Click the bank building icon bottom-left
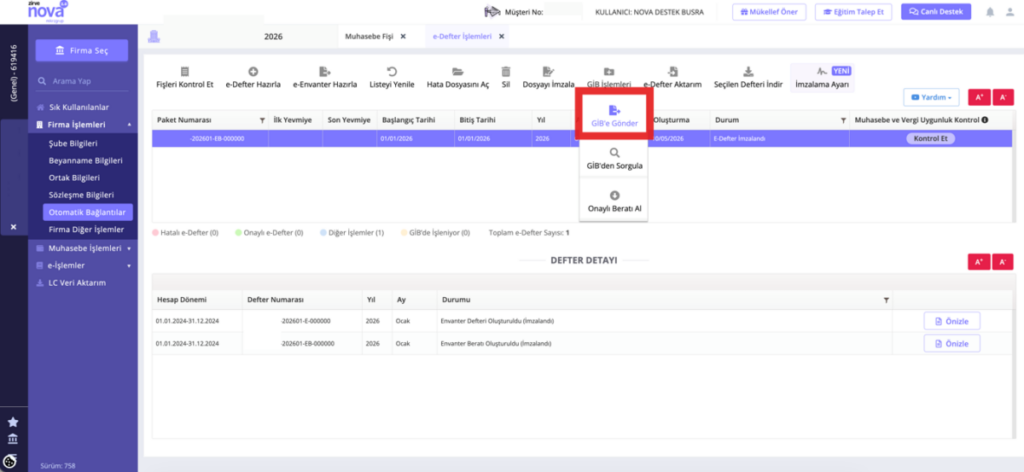This screenshot has width=1024, height=472. click(13, 439)
